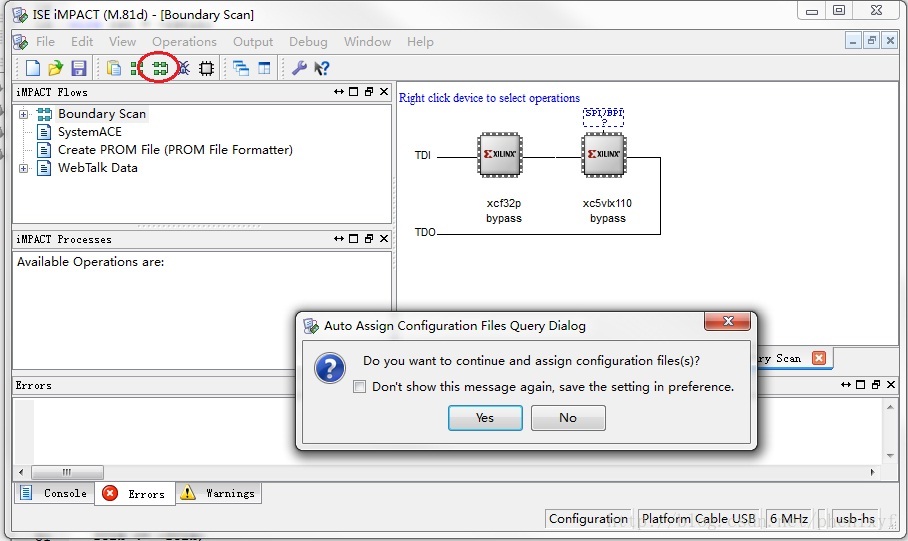Select SystemACE flow item

[x=90, y=132]
